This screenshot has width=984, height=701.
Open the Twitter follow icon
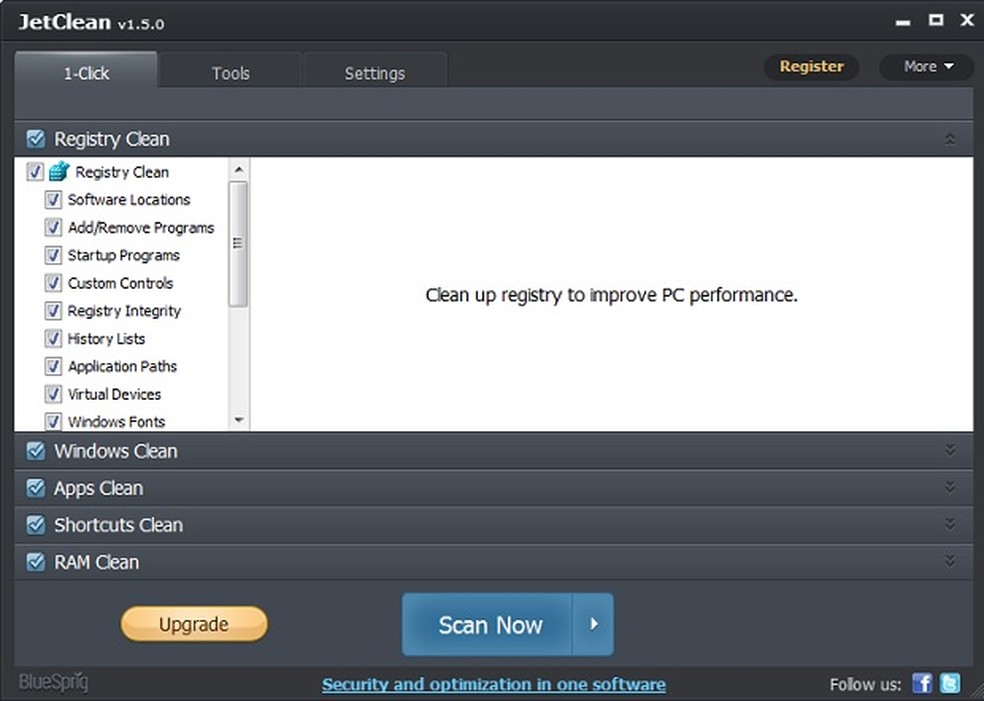(950, 683)
